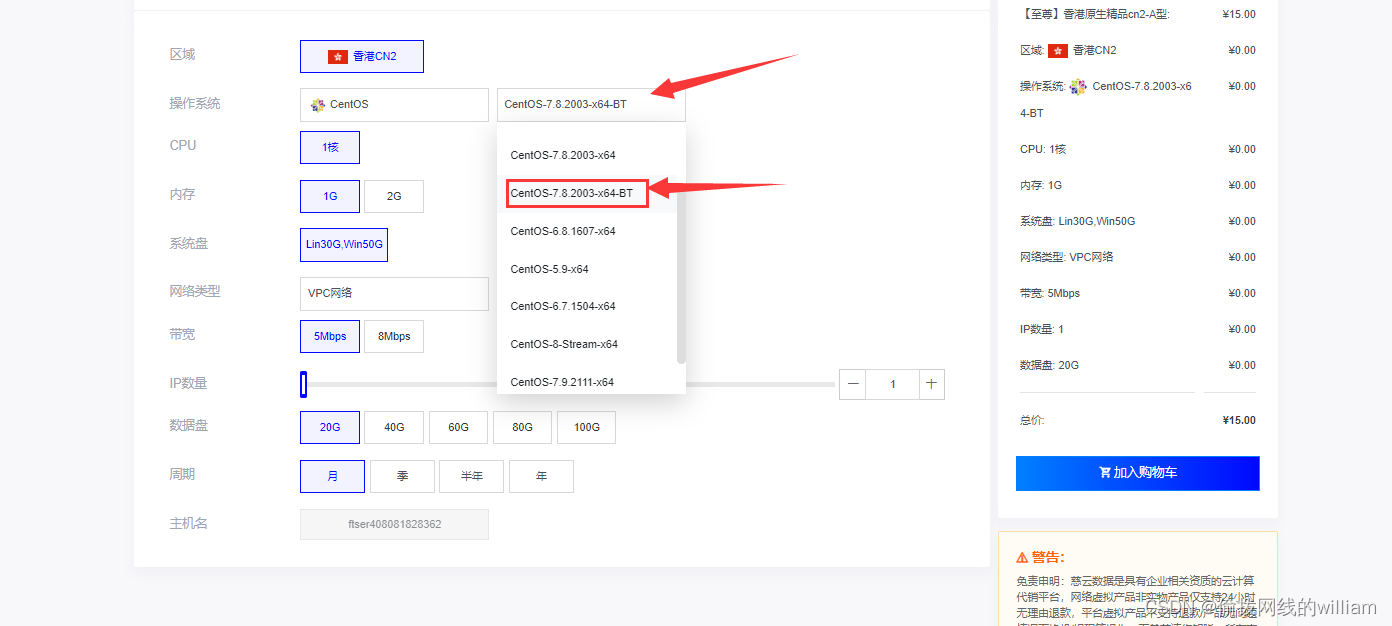
Task: Choose CentOS-6.7.1504-x64 from the list
Action: (x=587, y=306)
